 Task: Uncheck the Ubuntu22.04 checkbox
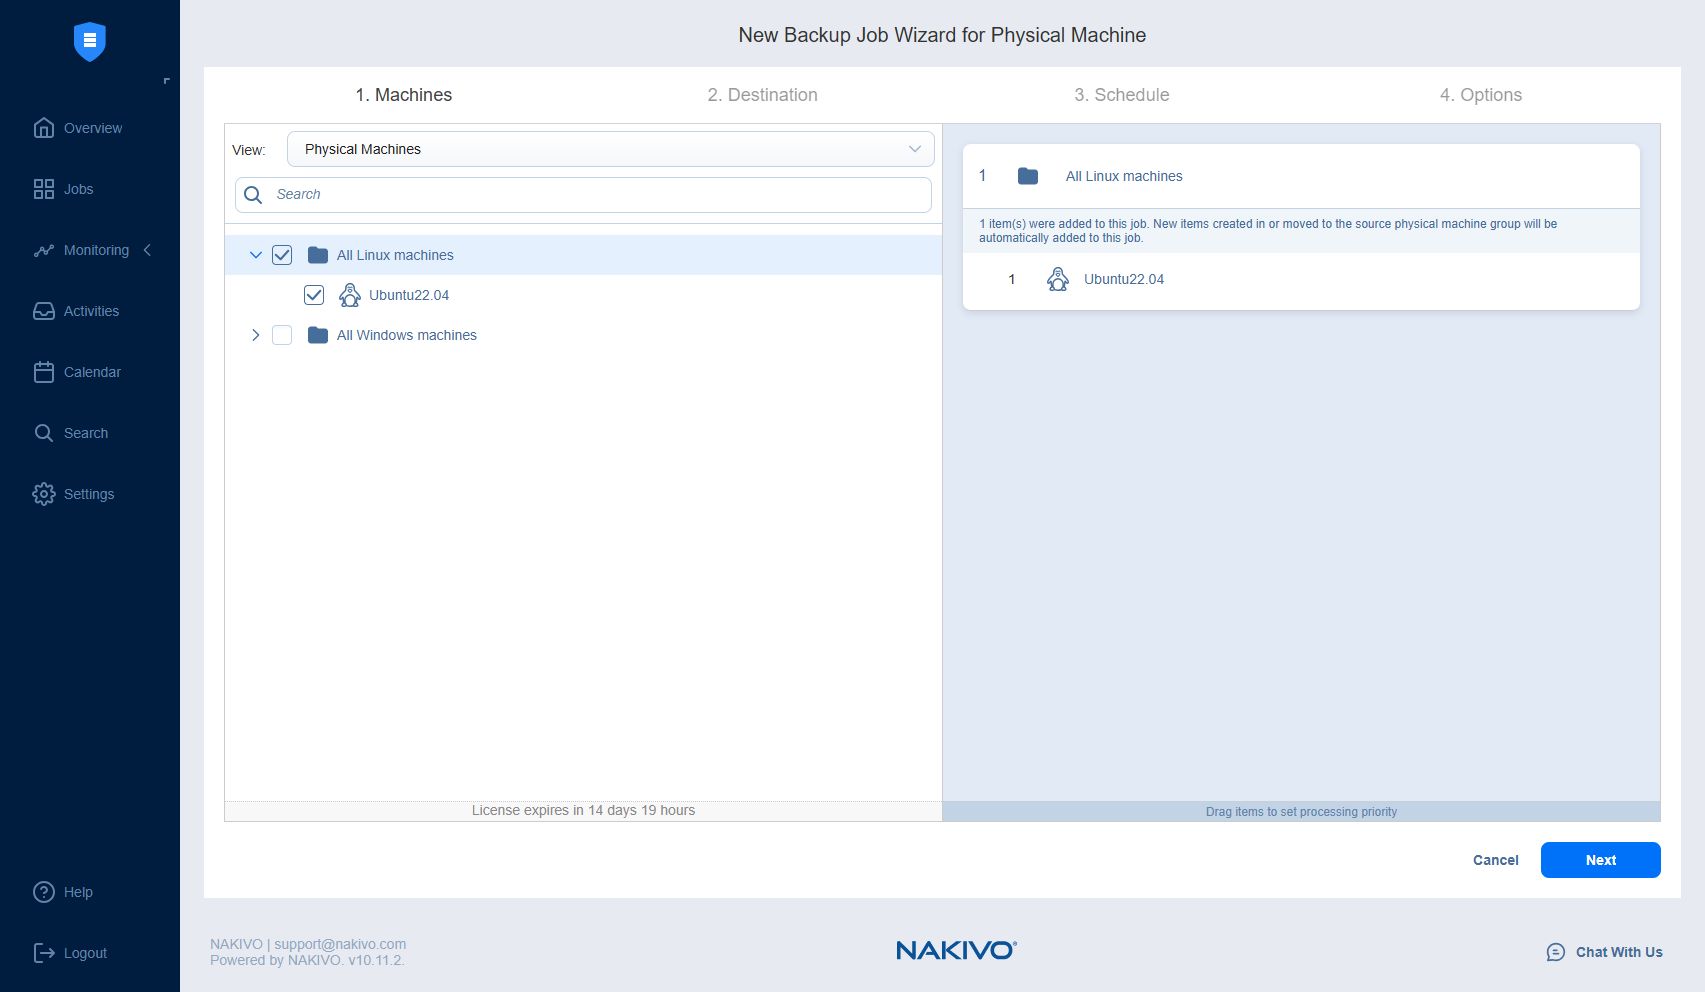314,295
